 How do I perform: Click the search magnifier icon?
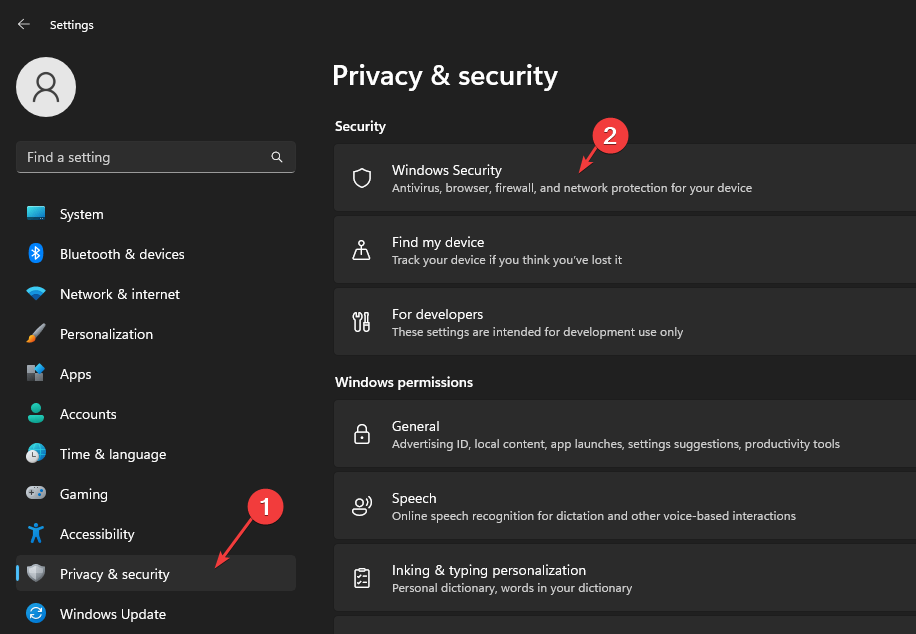277,157
